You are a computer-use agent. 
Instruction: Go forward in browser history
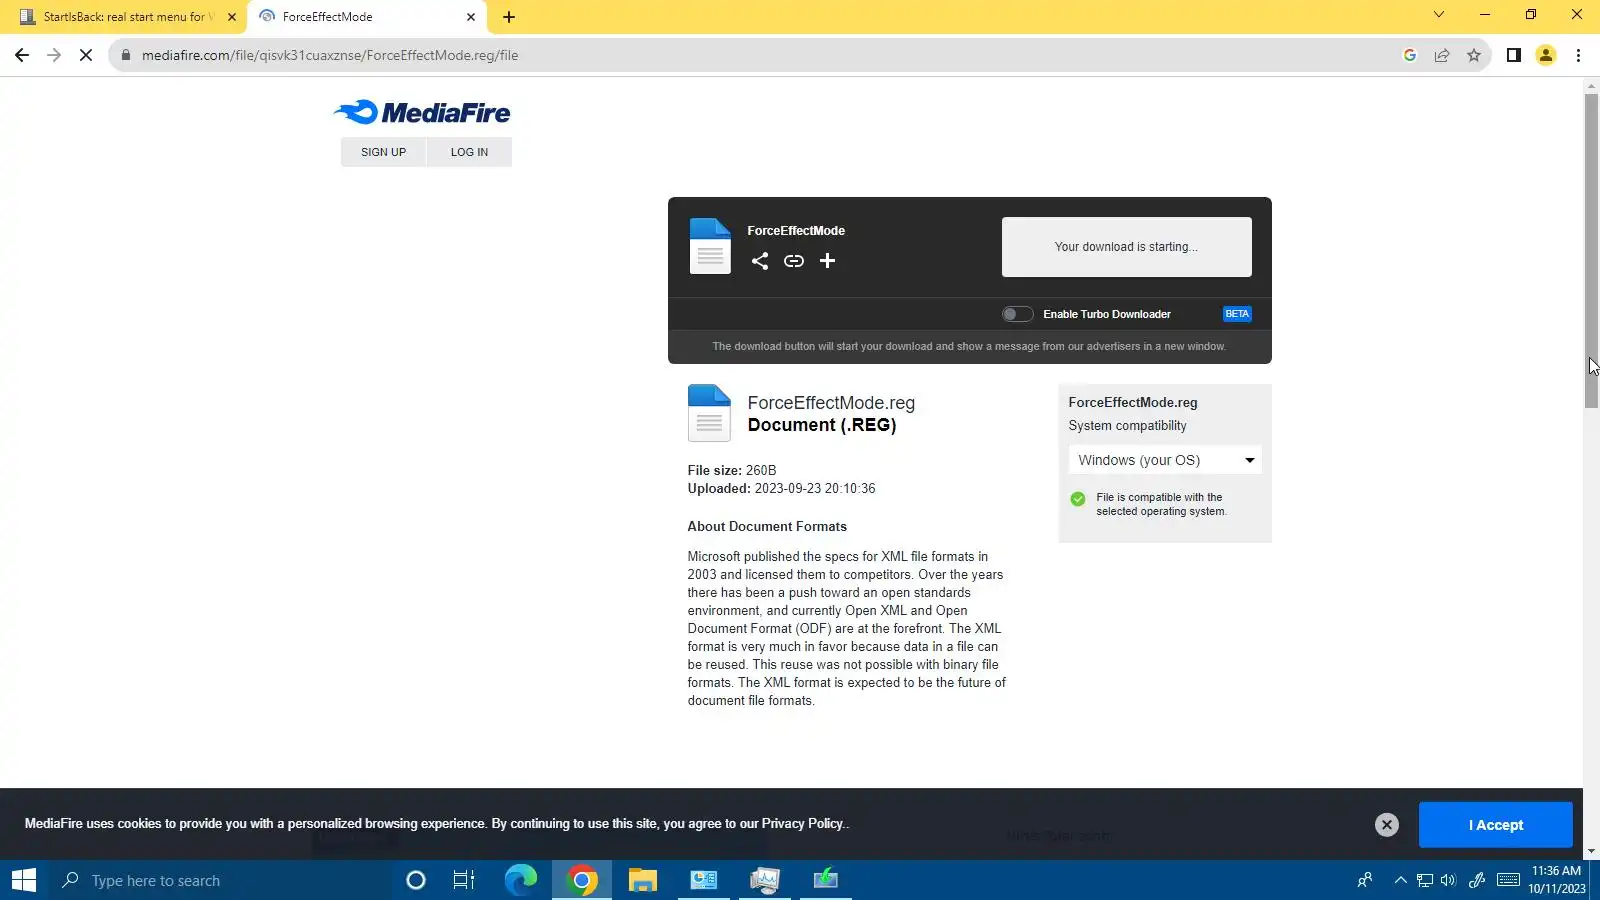coord(54,55)
